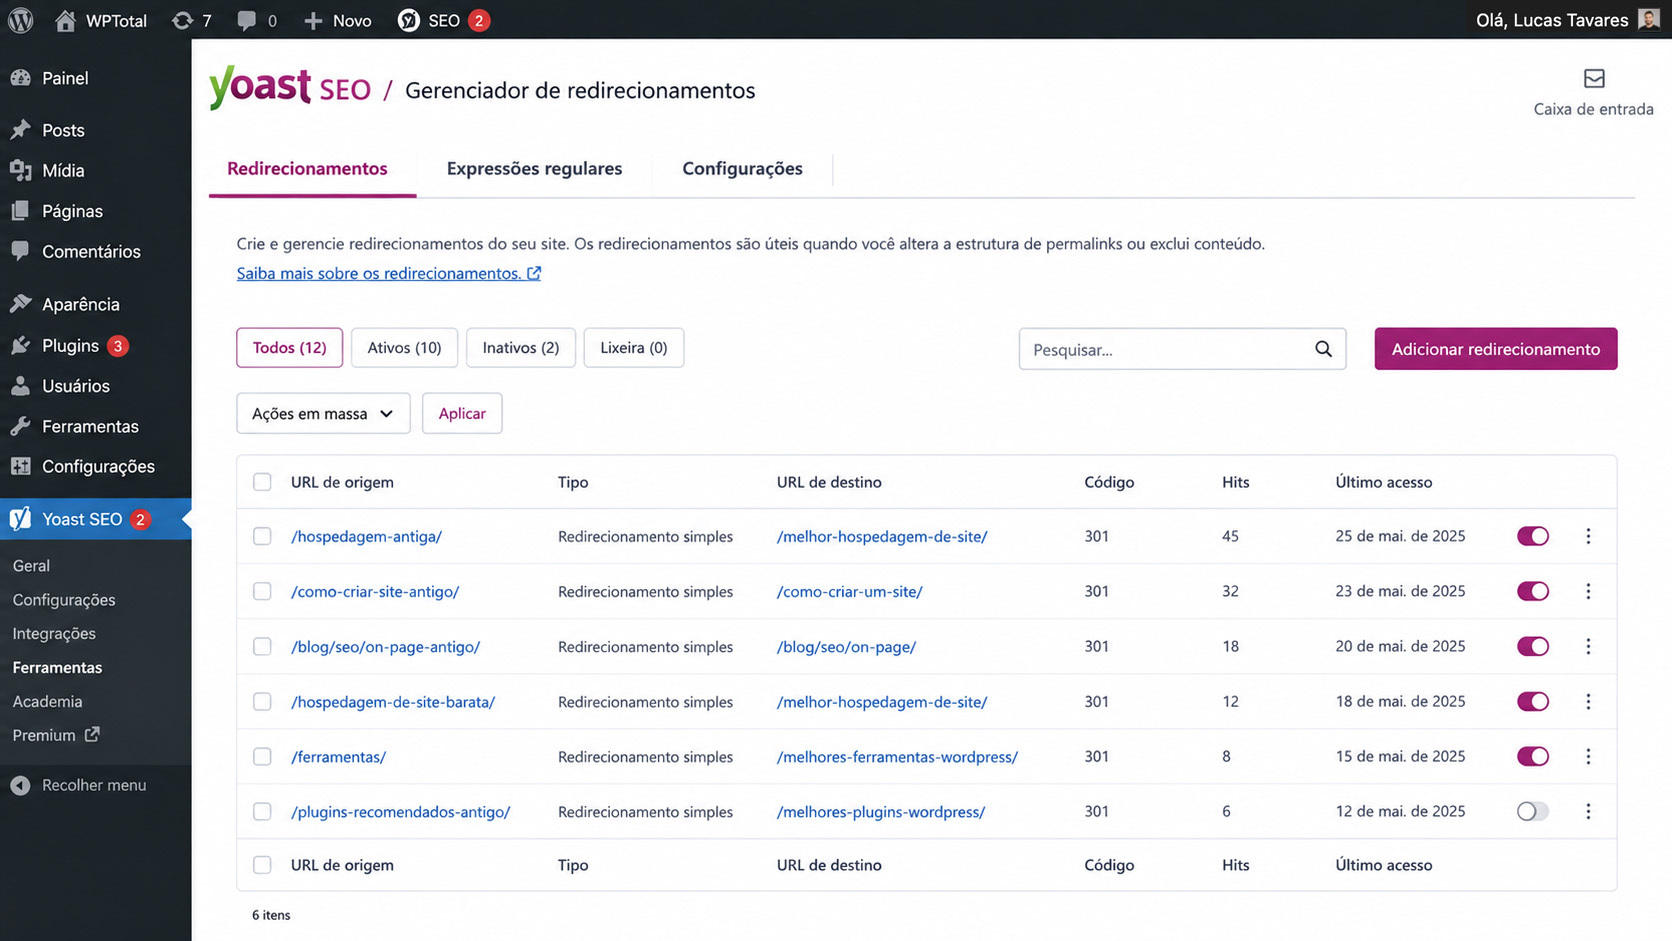Open options menu for /hospedagem-antiga/ row
Viewport: 1672px width, 941px height.
pyautogui.click(x=1588, y=536)
